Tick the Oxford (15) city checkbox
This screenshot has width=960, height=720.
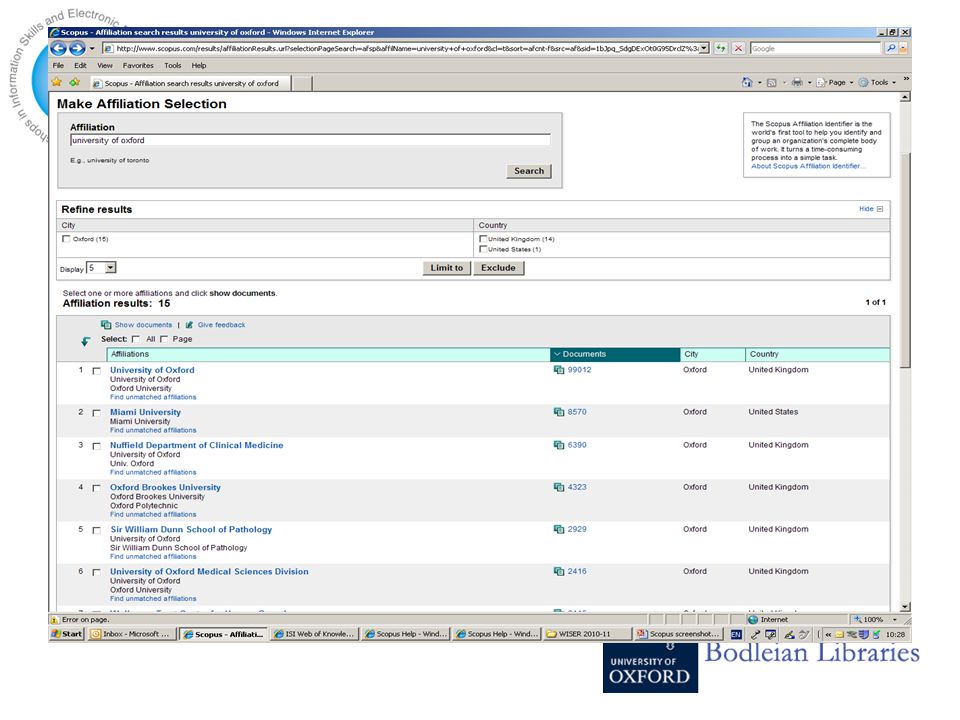66,239
